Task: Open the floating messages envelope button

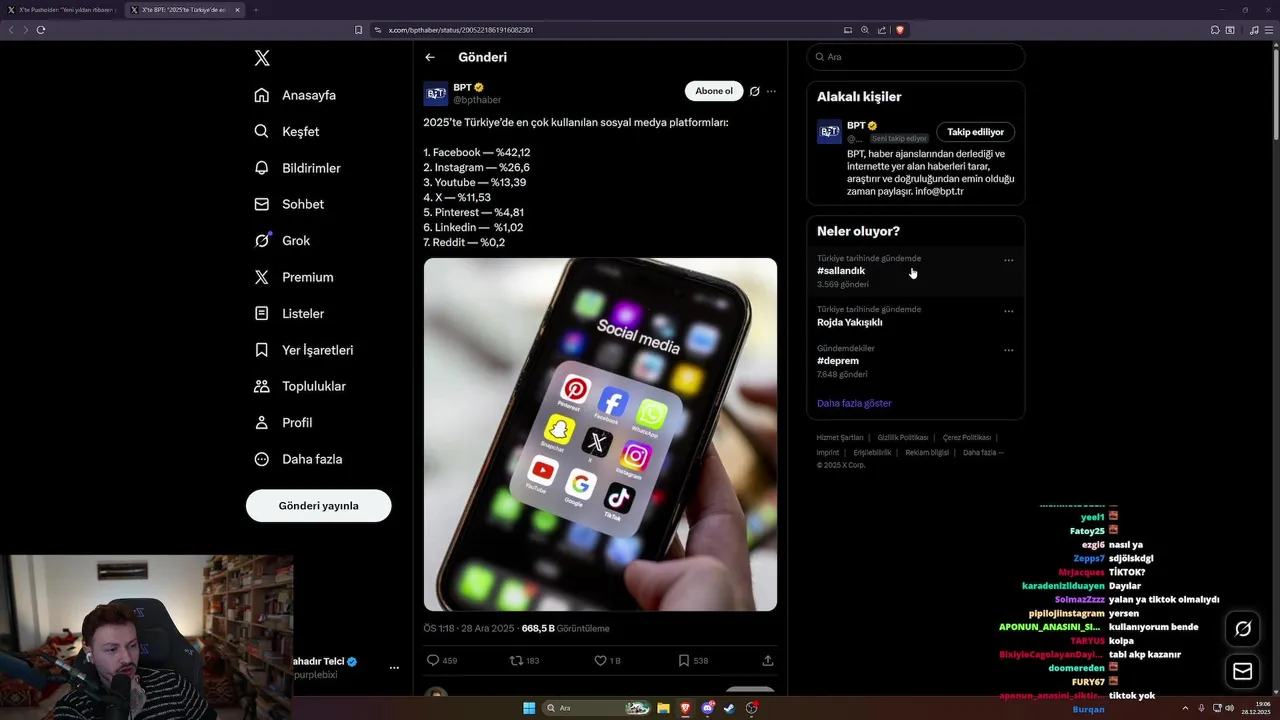Action: tap(1243, 671)
